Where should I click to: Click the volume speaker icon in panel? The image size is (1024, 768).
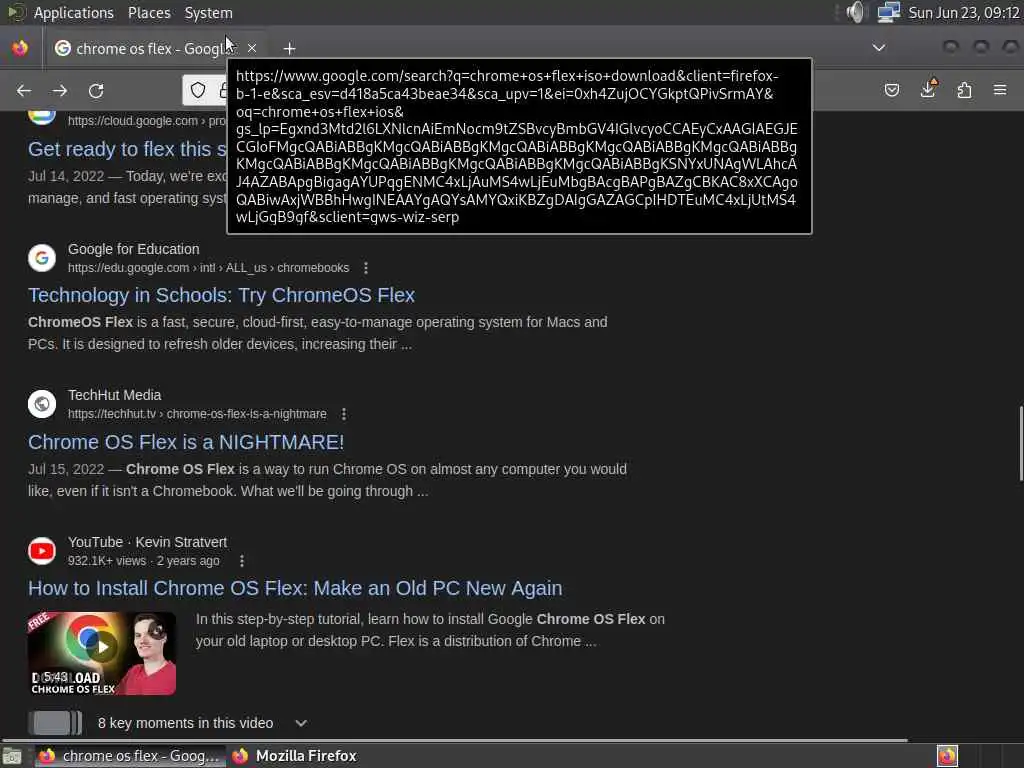click(855, 12)
